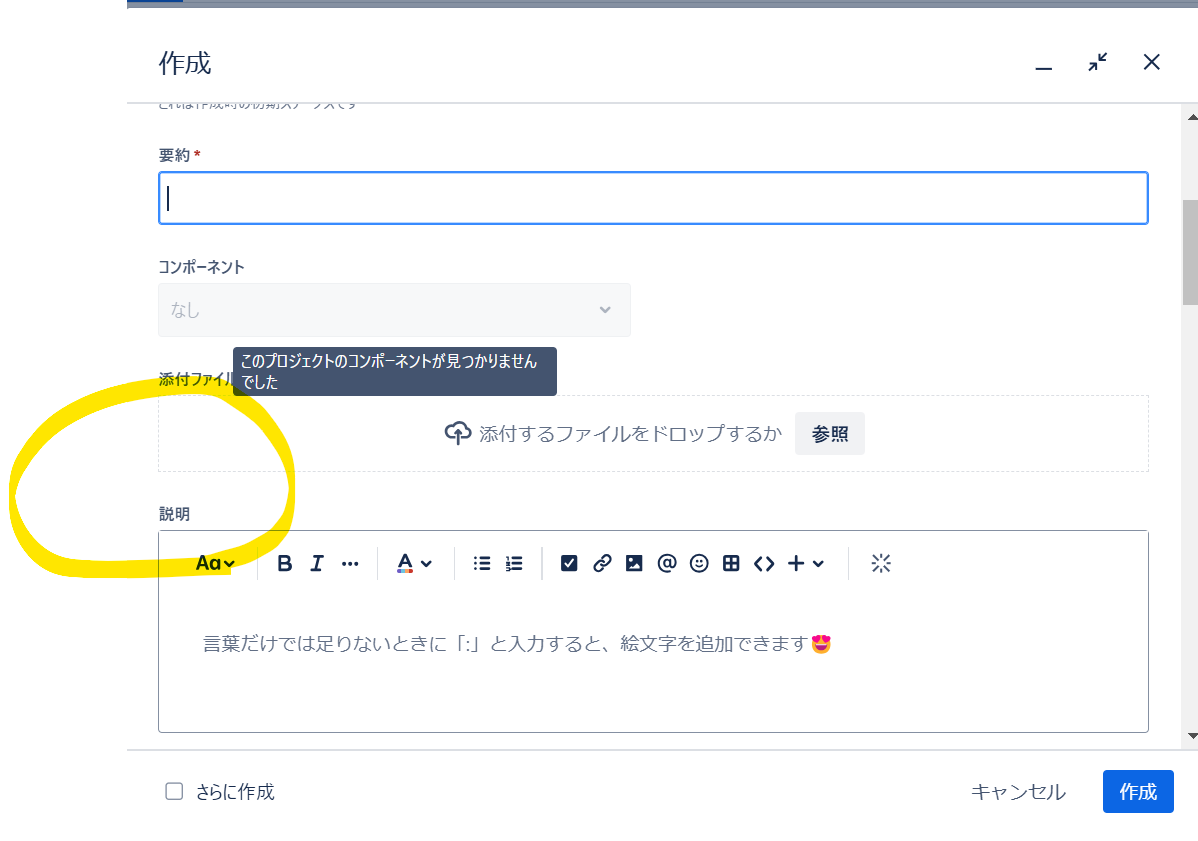Screen dimensions: 1198x841
Task: Add an action item checkbox
Action: pos(569,564)
